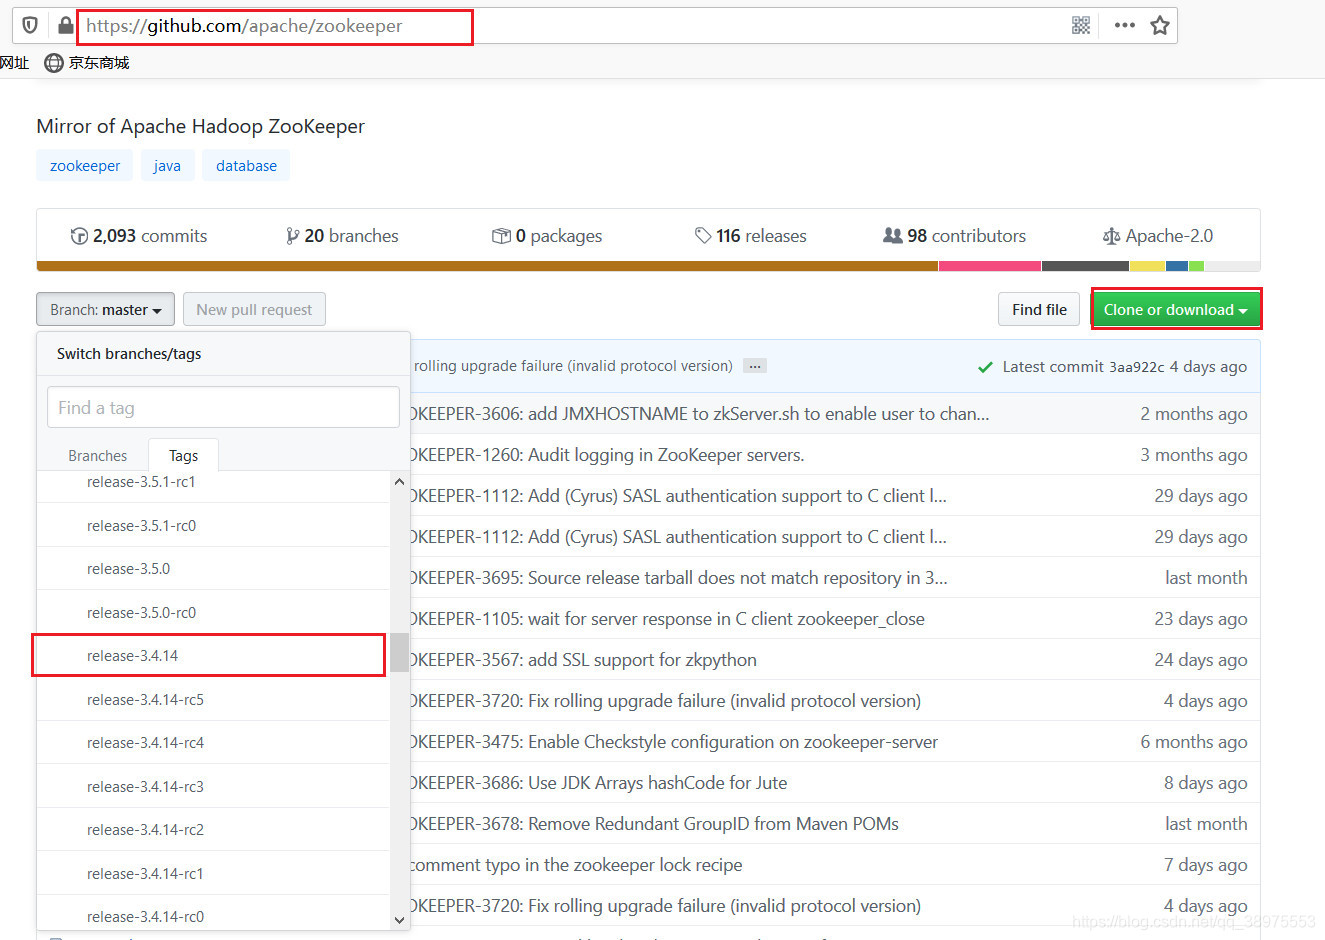
Task: Click the New pull request button
Action: tap(254, 309)
